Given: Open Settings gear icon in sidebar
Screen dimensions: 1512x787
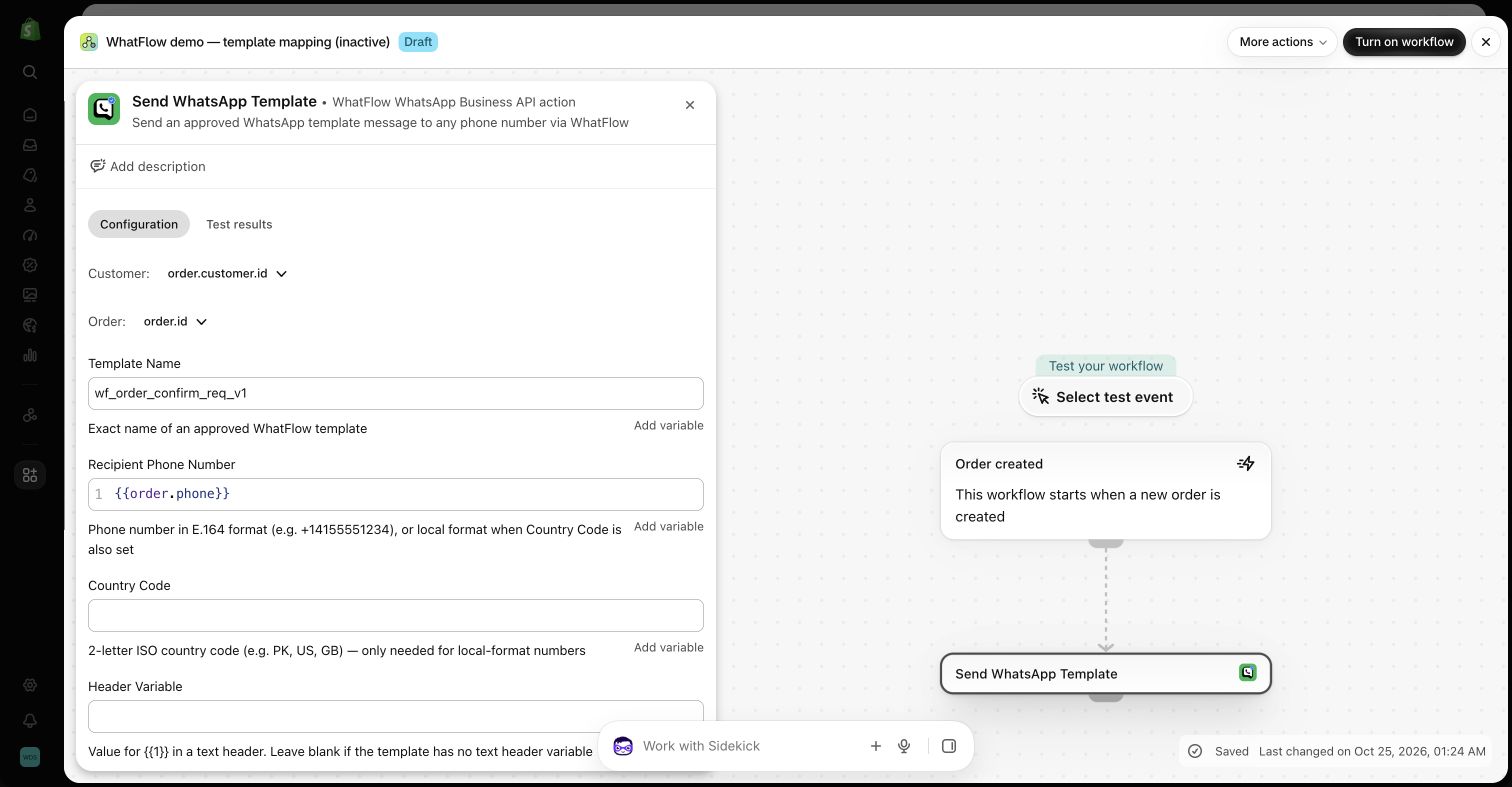Looking at the screenshot, I should coord(30,685).
